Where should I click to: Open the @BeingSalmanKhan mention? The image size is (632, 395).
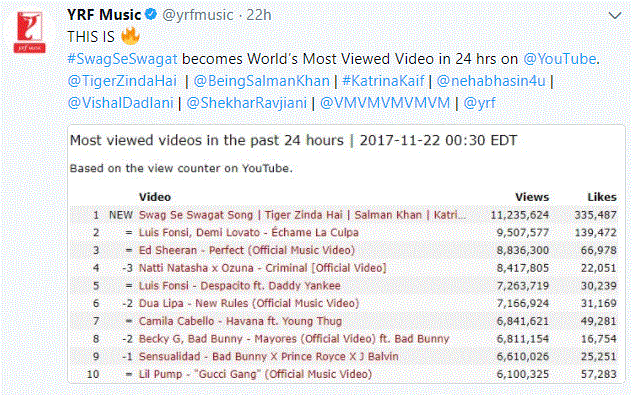click(262, 81)
